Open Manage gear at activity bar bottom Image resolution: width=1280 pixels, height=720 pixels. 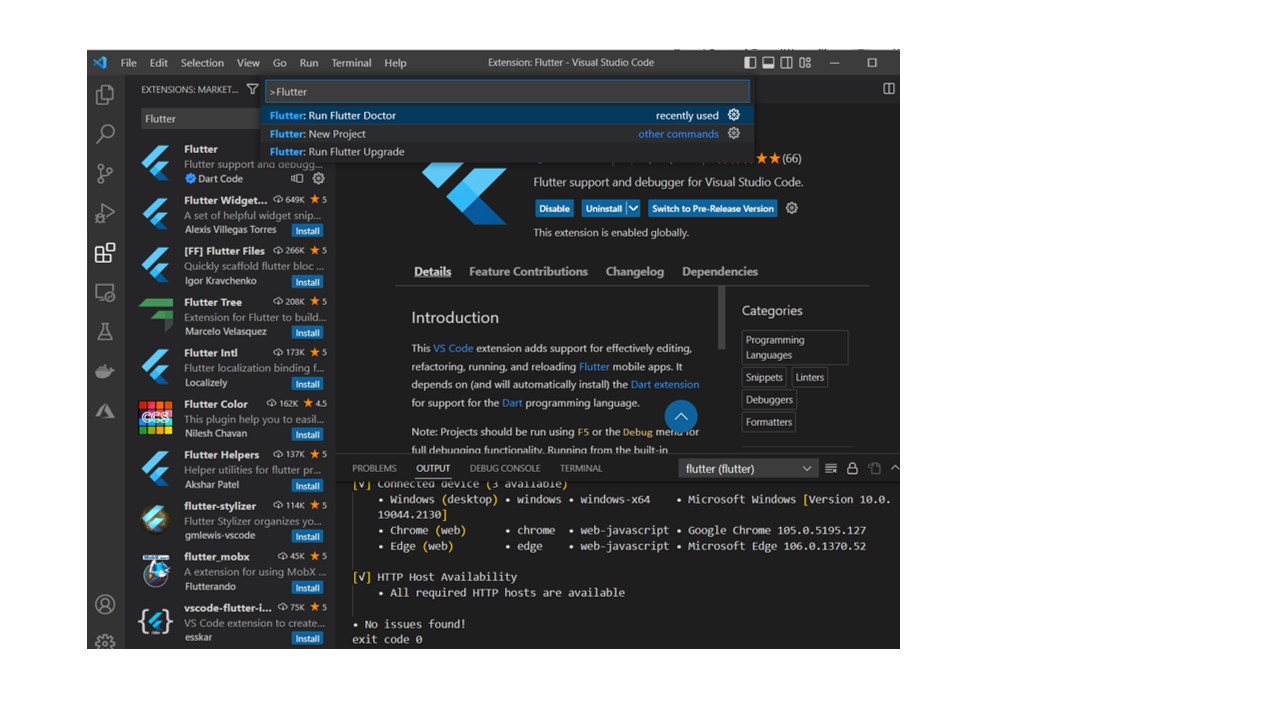[105, 641]
